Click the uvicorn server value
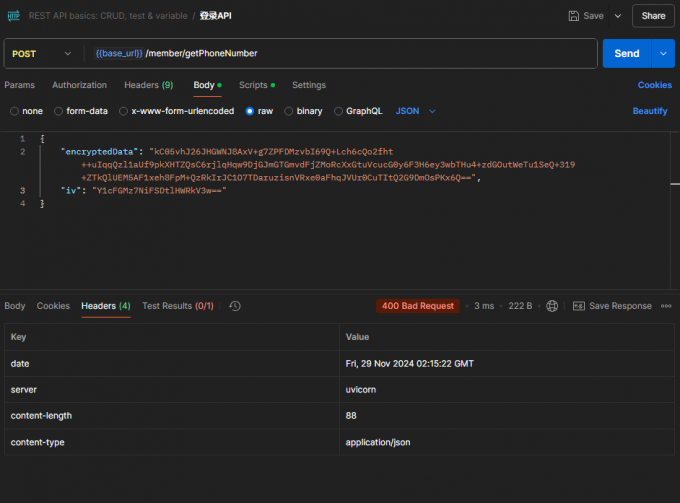Viewport: 680px width, 503px height. click(x=361, y=390)
